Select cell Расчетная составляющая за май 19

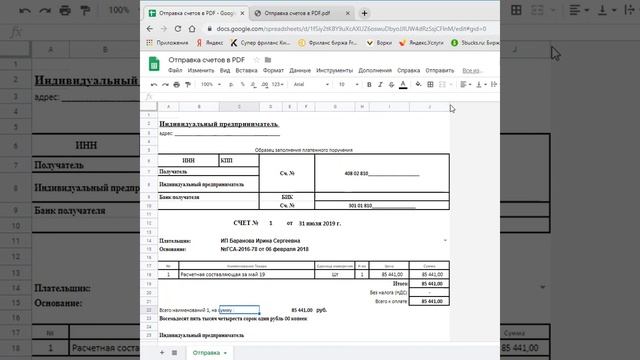[x=247, y=274]
